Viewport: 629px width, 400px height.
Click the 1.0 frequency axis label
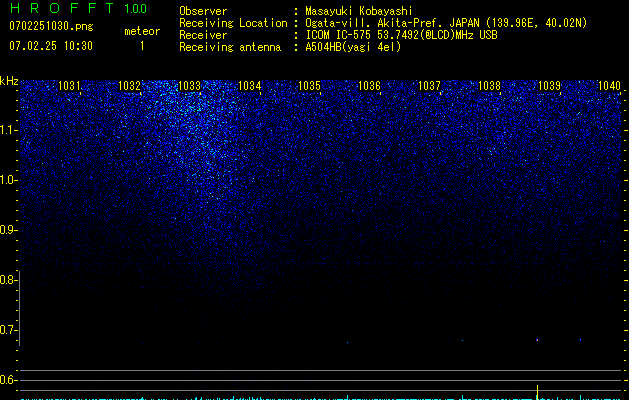click(8, 180)
